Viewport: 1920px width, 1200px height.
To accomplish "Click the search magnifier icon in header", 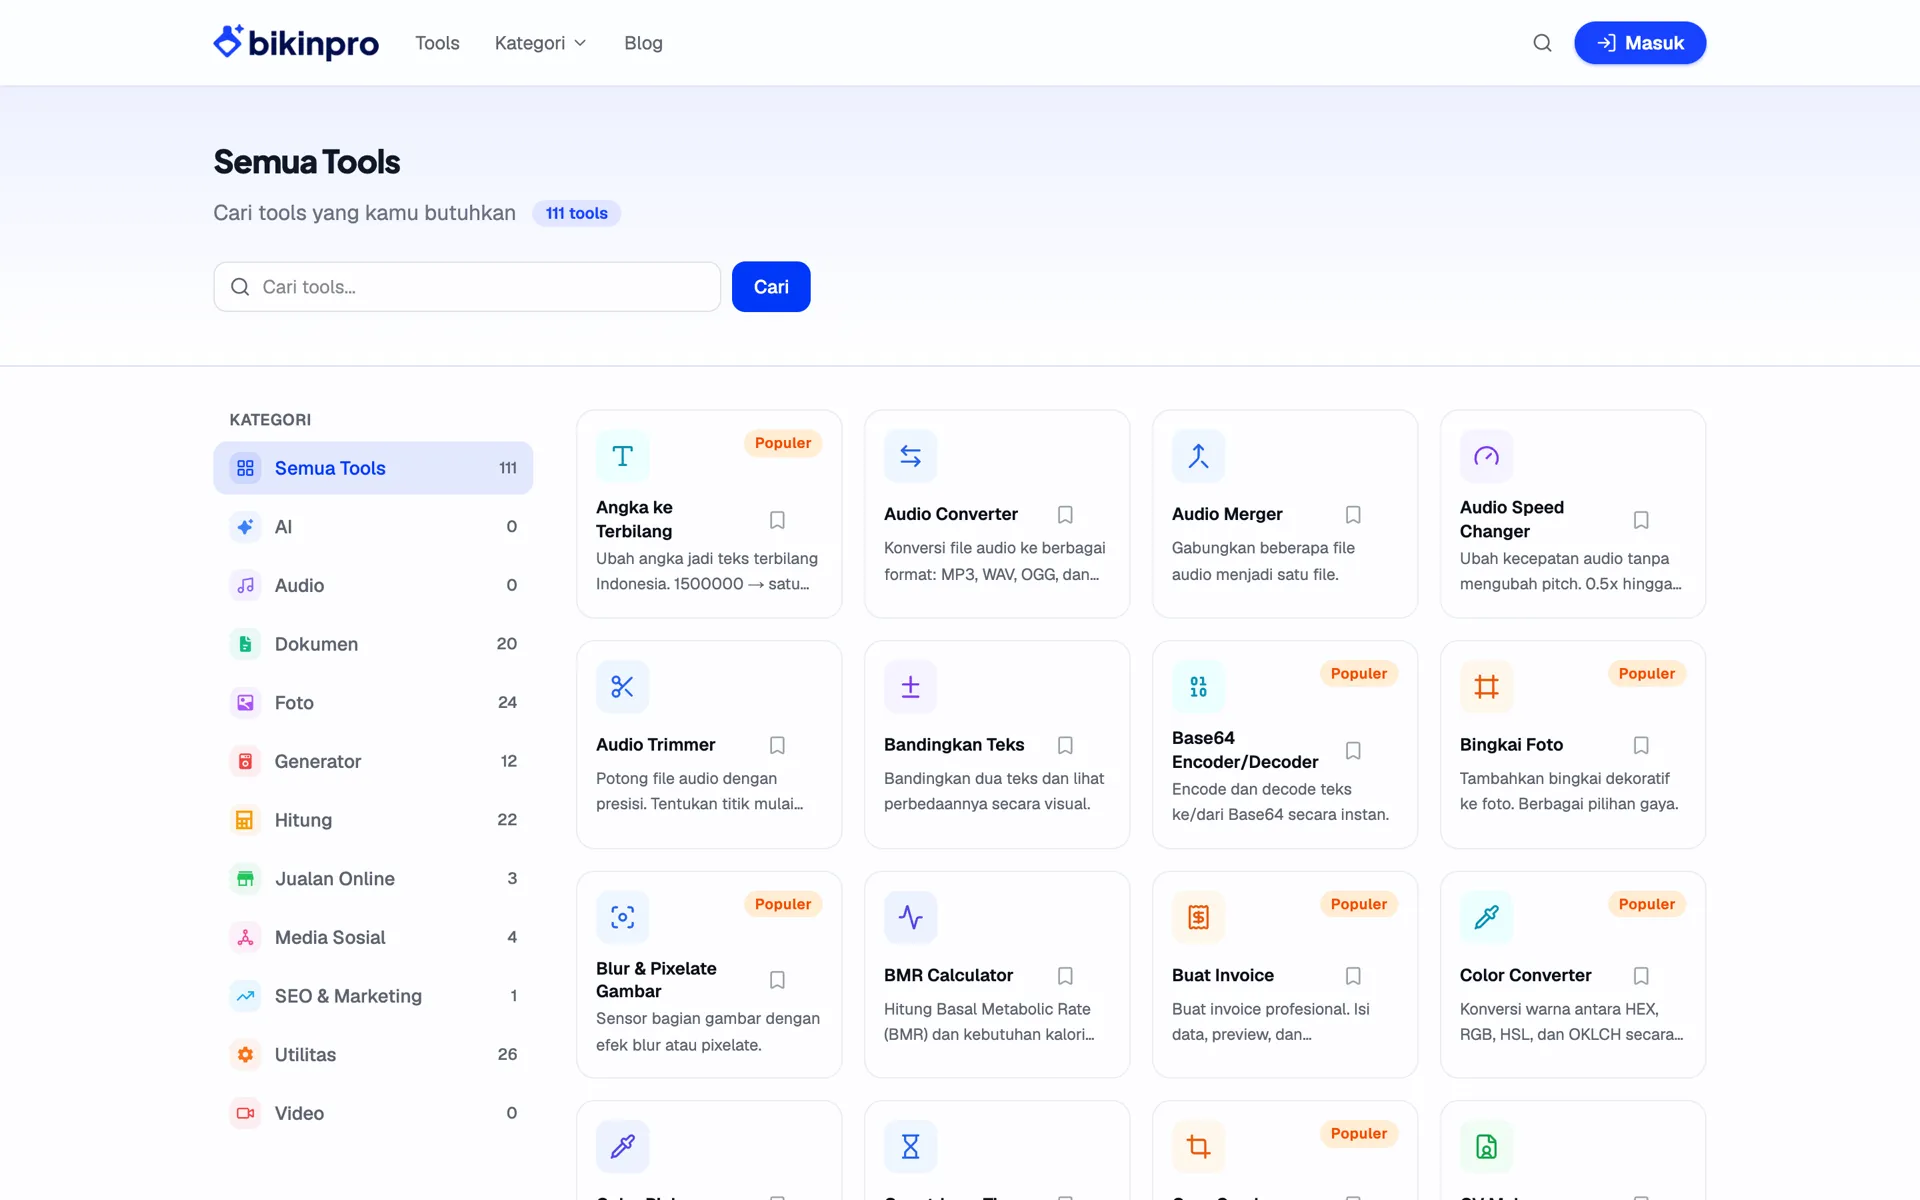I will coord(1542,43).
